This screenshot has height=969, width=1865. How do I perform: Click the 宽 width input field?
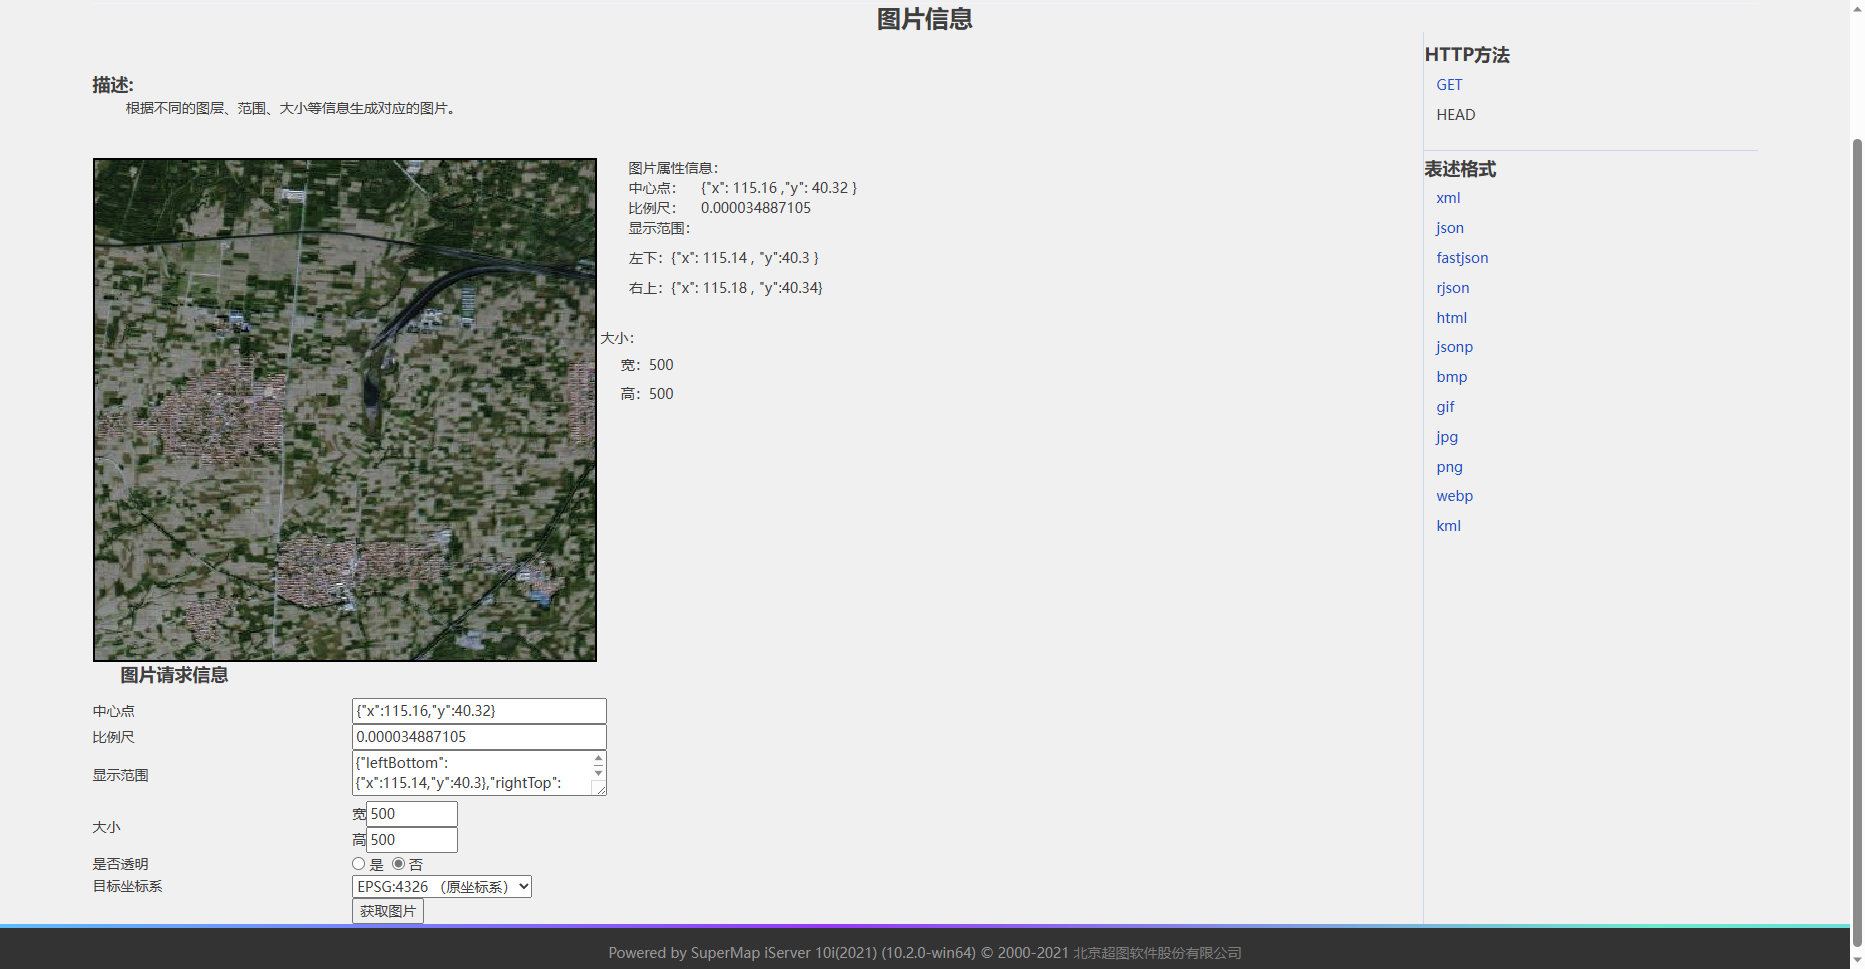pos(412,814)
